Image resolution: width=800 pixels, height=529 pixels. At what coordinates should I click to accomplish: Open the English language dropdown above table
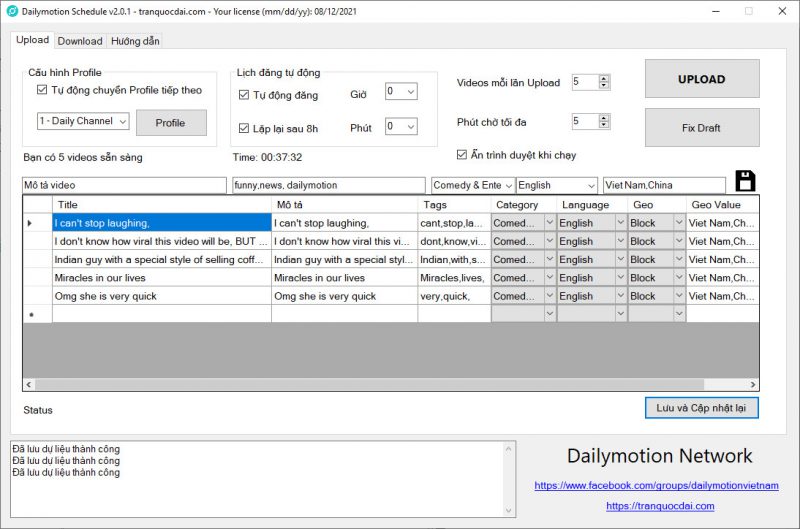[x=557, y=185]
